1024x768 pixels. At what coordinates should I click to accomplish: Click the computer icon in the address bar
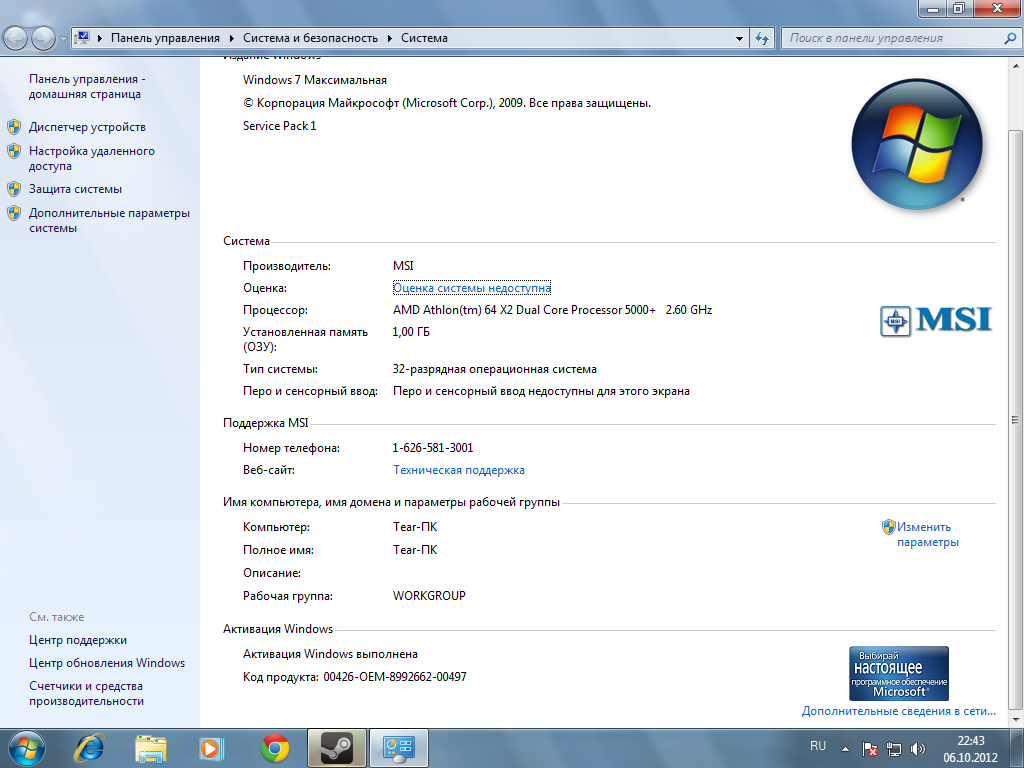tap(82, 38)
